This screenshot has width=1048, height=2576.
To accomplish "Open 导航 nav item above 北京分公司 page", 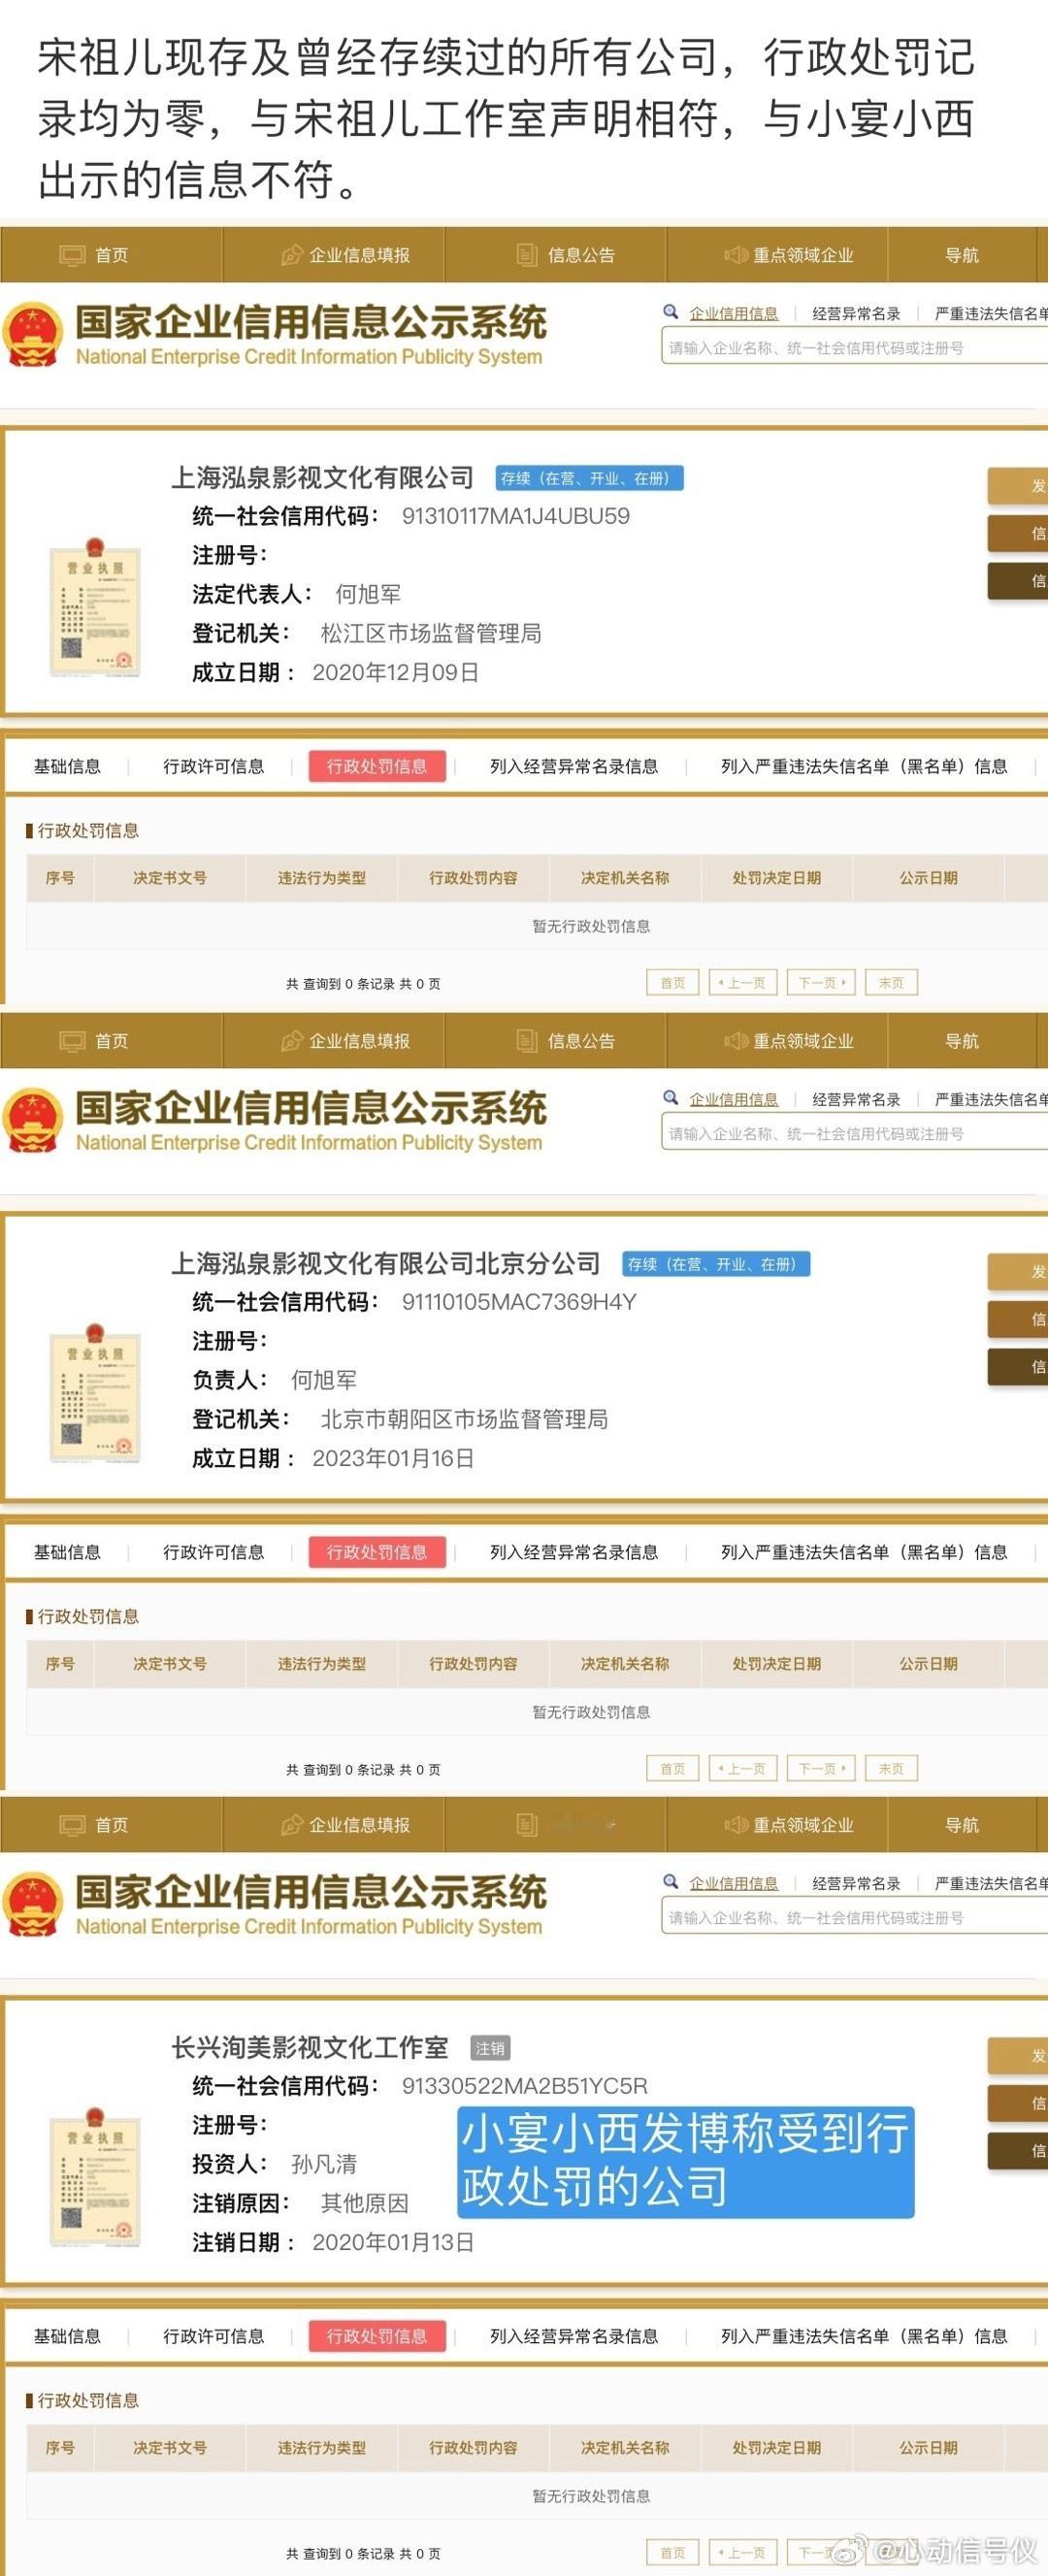I will pyautogui.click(x=962, y=1041).
